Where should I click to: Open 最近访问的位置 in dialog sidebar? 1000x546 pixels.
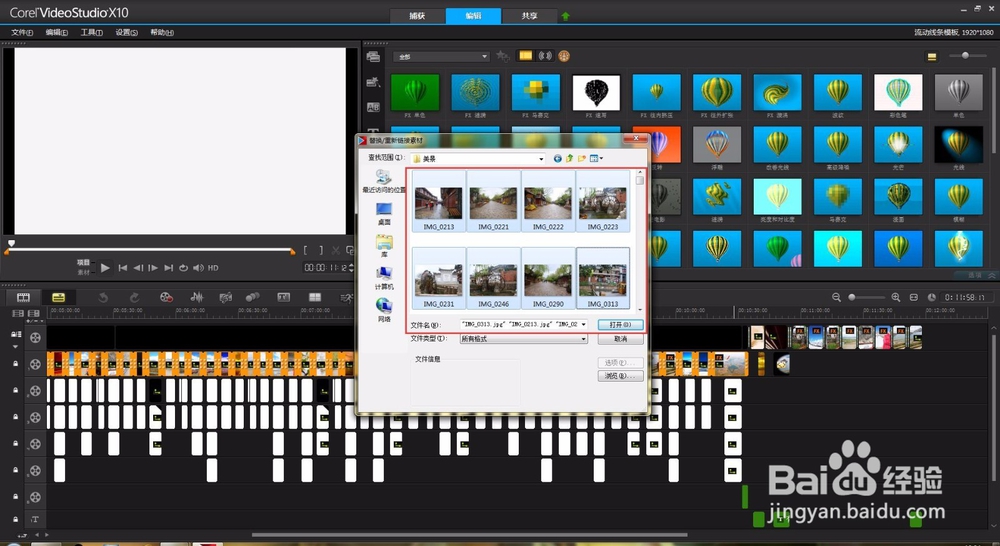coord(383,182)
